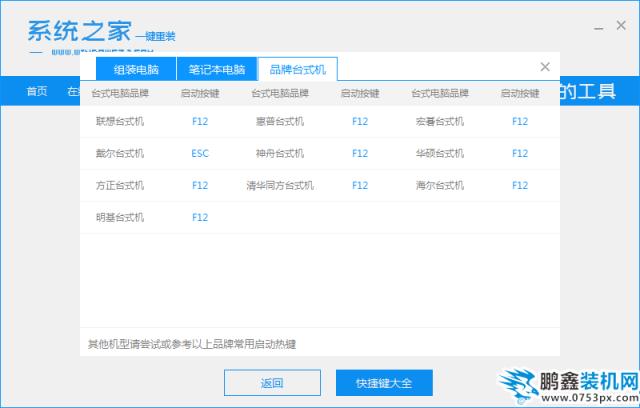Minimize the 系统之家 main window
The width and height of the screenshot is (640, 408).
(598, 28)
